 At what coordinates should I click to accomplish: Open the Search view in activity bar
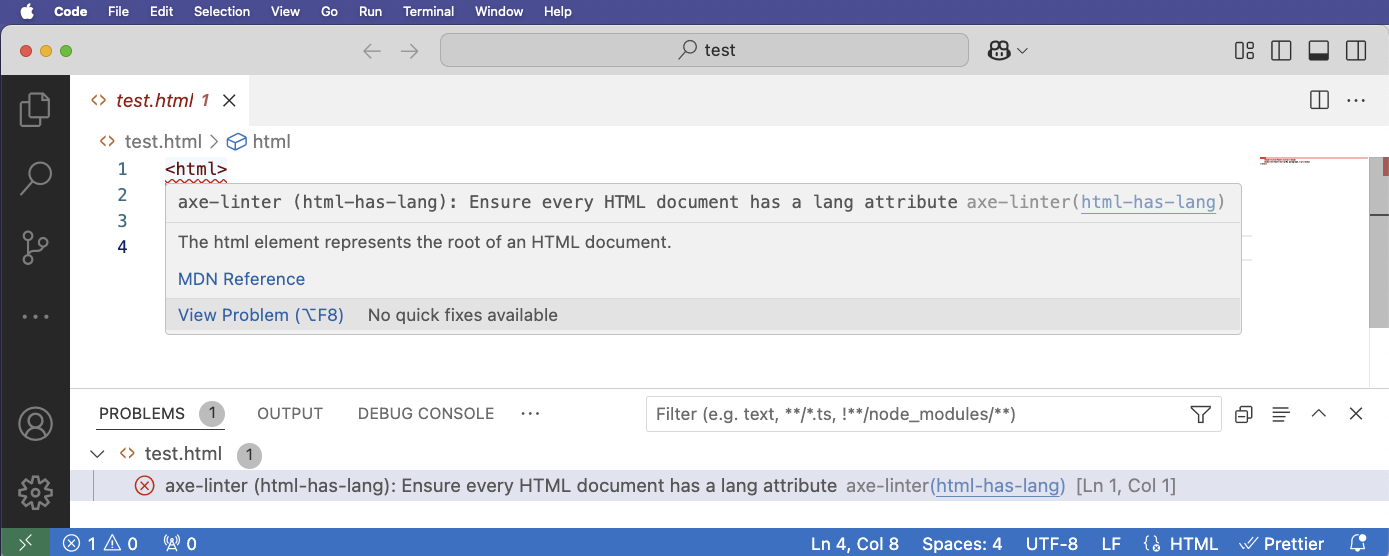[x=35, y=179]
